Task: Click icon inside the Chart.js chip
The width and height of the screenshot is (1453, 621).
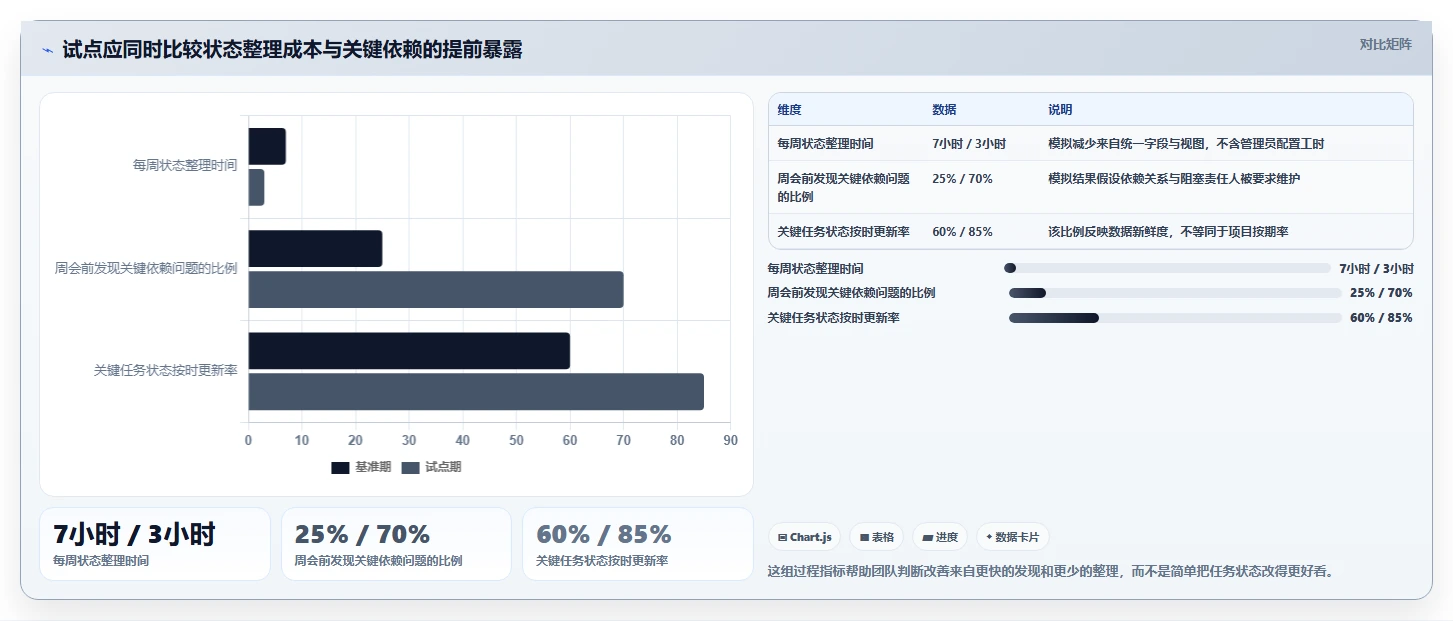Action: pos(782,537)
